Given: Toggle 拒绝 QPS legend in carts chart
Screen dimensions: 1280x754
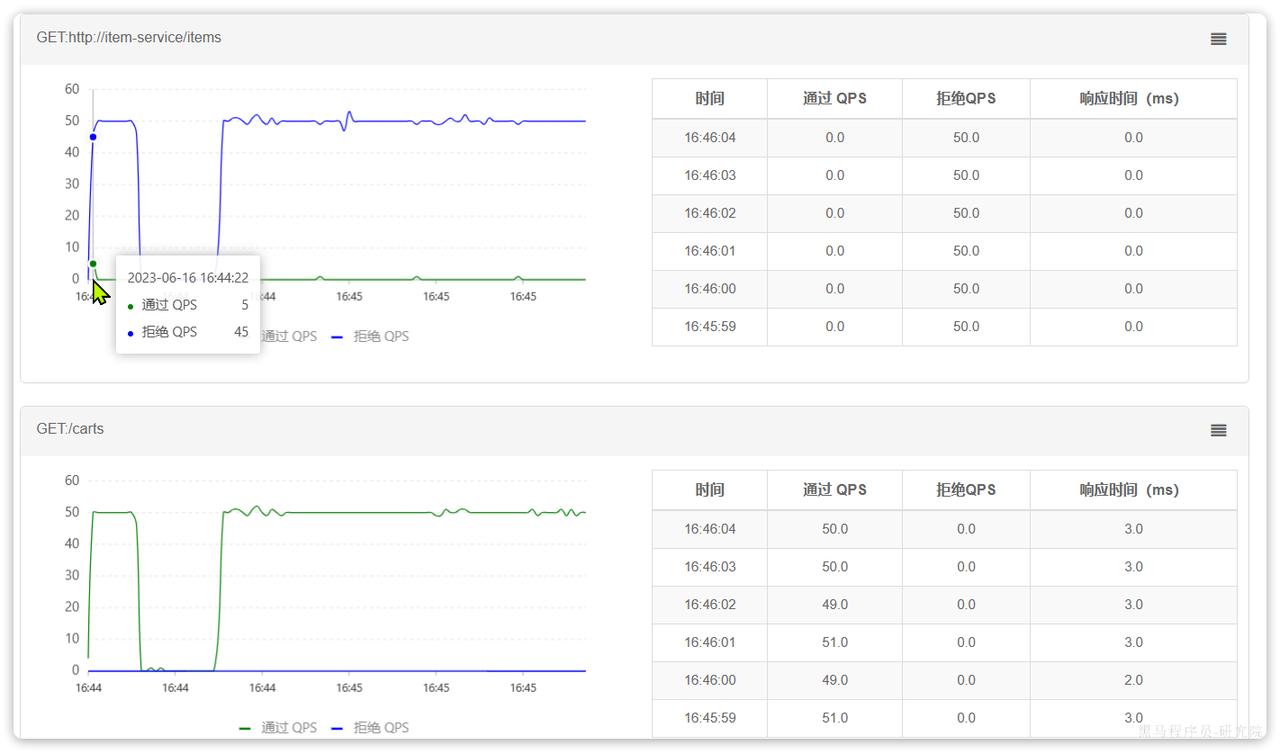Looking at the screenshot, I should [371, 727].
